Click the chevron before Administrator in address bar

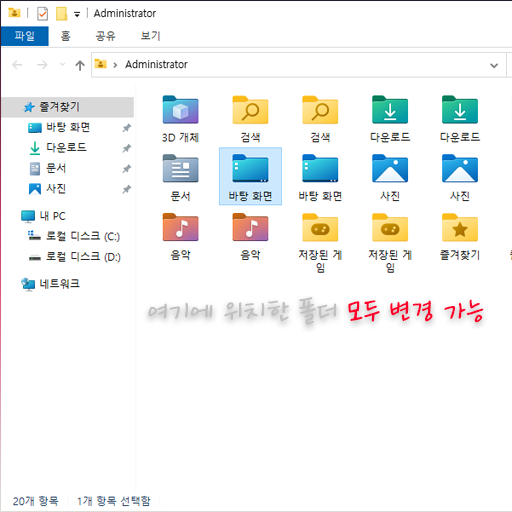[115, 65]
